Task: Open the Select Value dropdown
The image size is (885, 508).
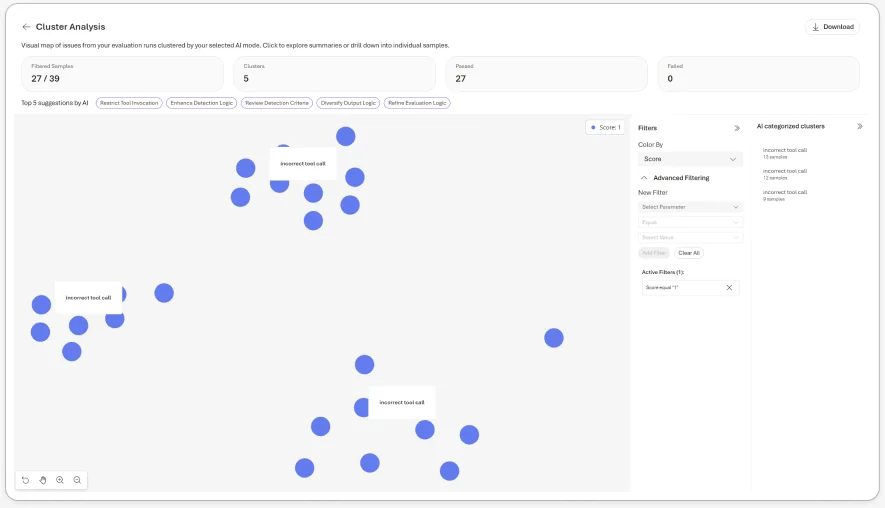Action: tap(690, 238)
